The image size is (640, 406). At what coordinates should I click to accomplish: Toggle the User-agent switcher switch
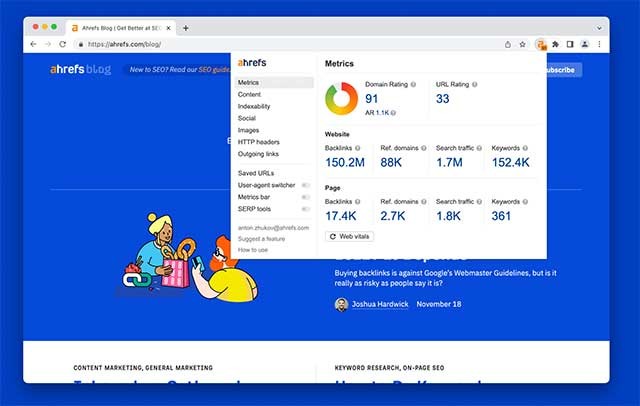coord(305,185)
